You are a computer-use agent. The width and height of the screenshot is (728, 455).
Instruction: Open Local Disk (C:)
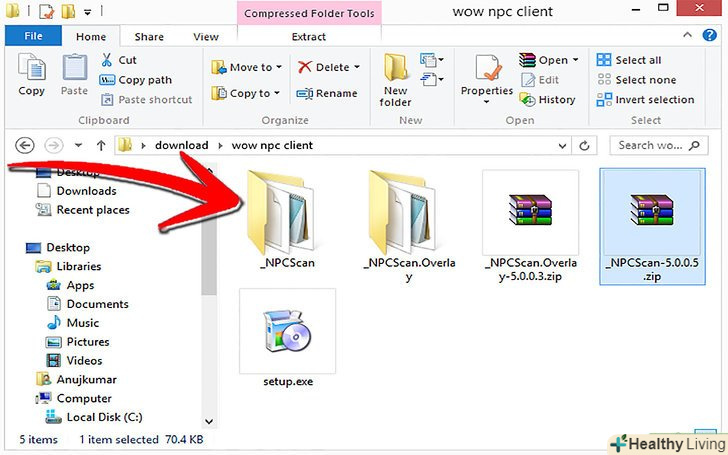(x=94, y=417)
